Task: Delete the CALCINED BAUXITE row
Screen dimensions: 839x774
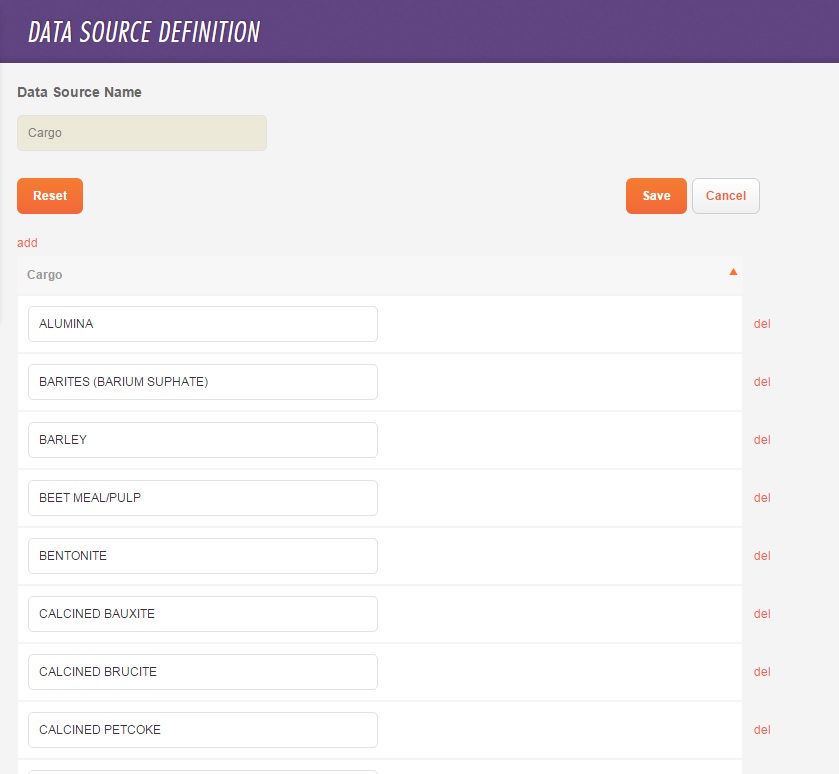Action: [x=762, y=614]
